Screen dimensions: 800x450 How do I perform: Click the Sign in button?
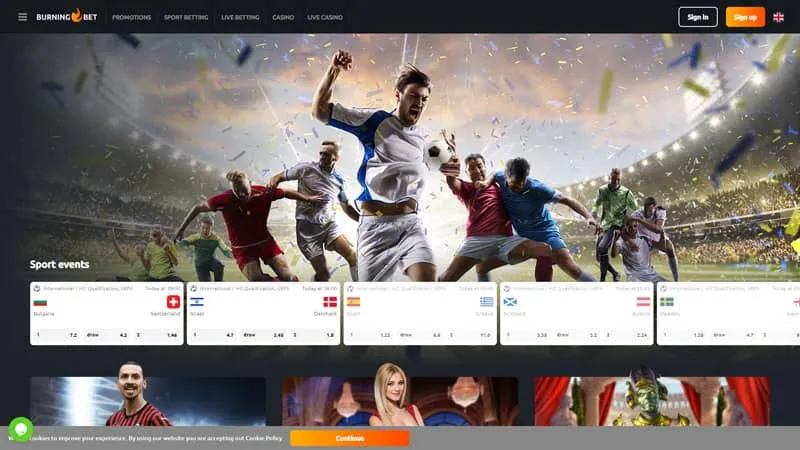point(697,17)
